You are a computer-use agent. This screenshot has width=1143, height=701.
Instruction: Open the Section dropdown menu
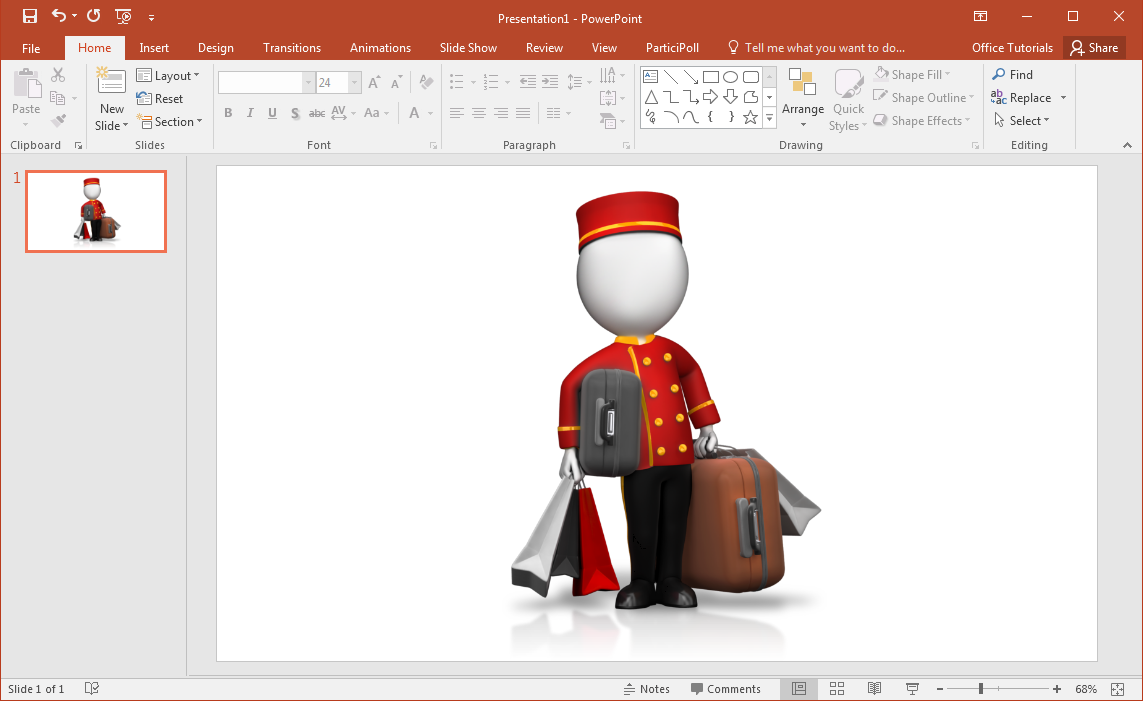point(169,122)
